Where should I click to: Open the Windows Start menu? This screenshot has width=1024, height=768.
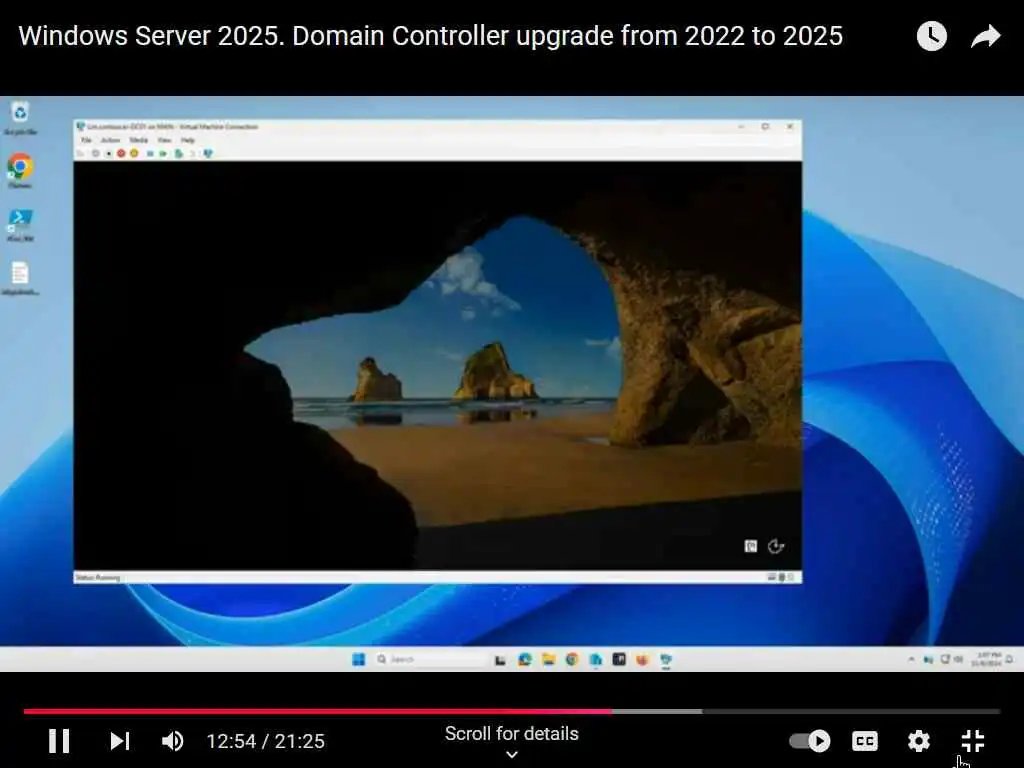(359, 660)
